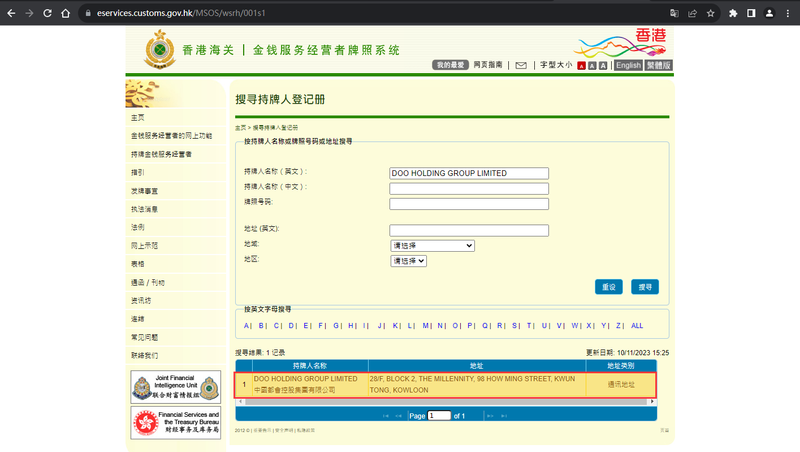Open the browser home page icon
This screenshot has width=800, height=452.
[65, 13]
